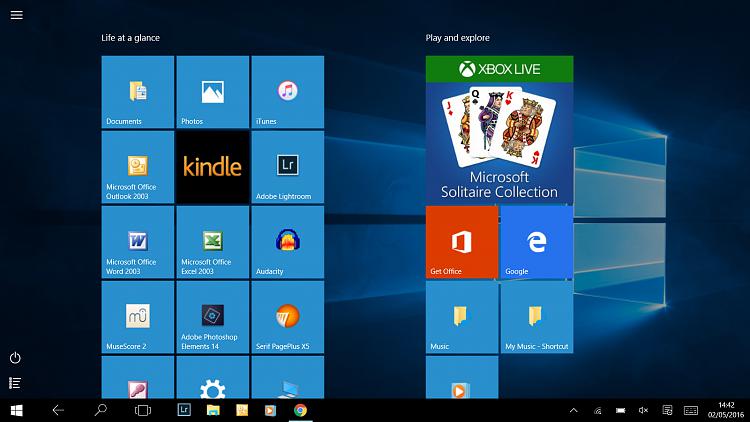
Task: Open the microphone app tile in bottom row
Action: (x=138, y=378)
